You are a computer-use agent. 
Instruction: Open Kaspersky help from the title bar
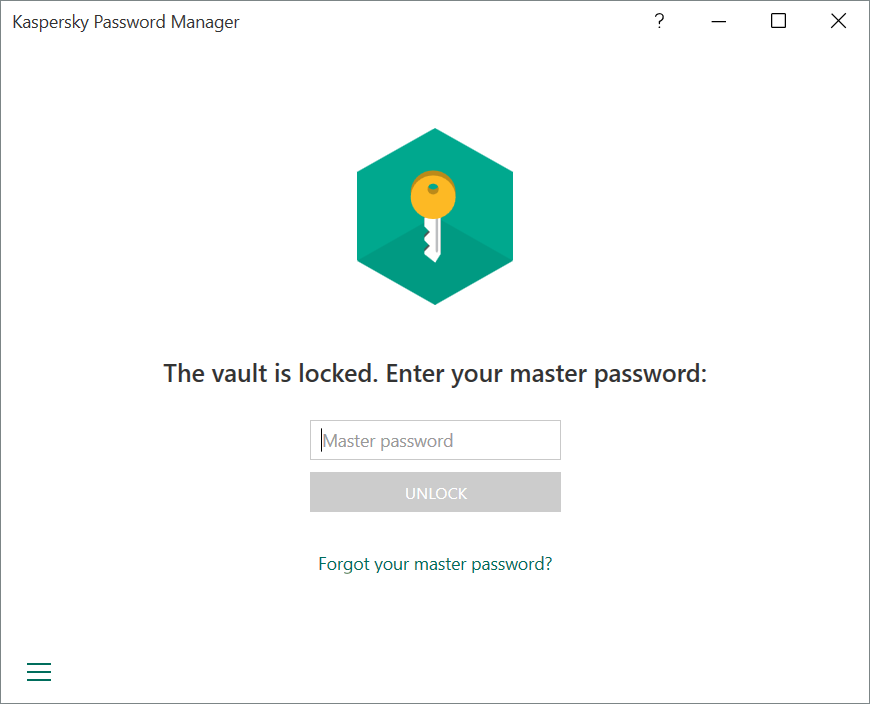point(659,21)
